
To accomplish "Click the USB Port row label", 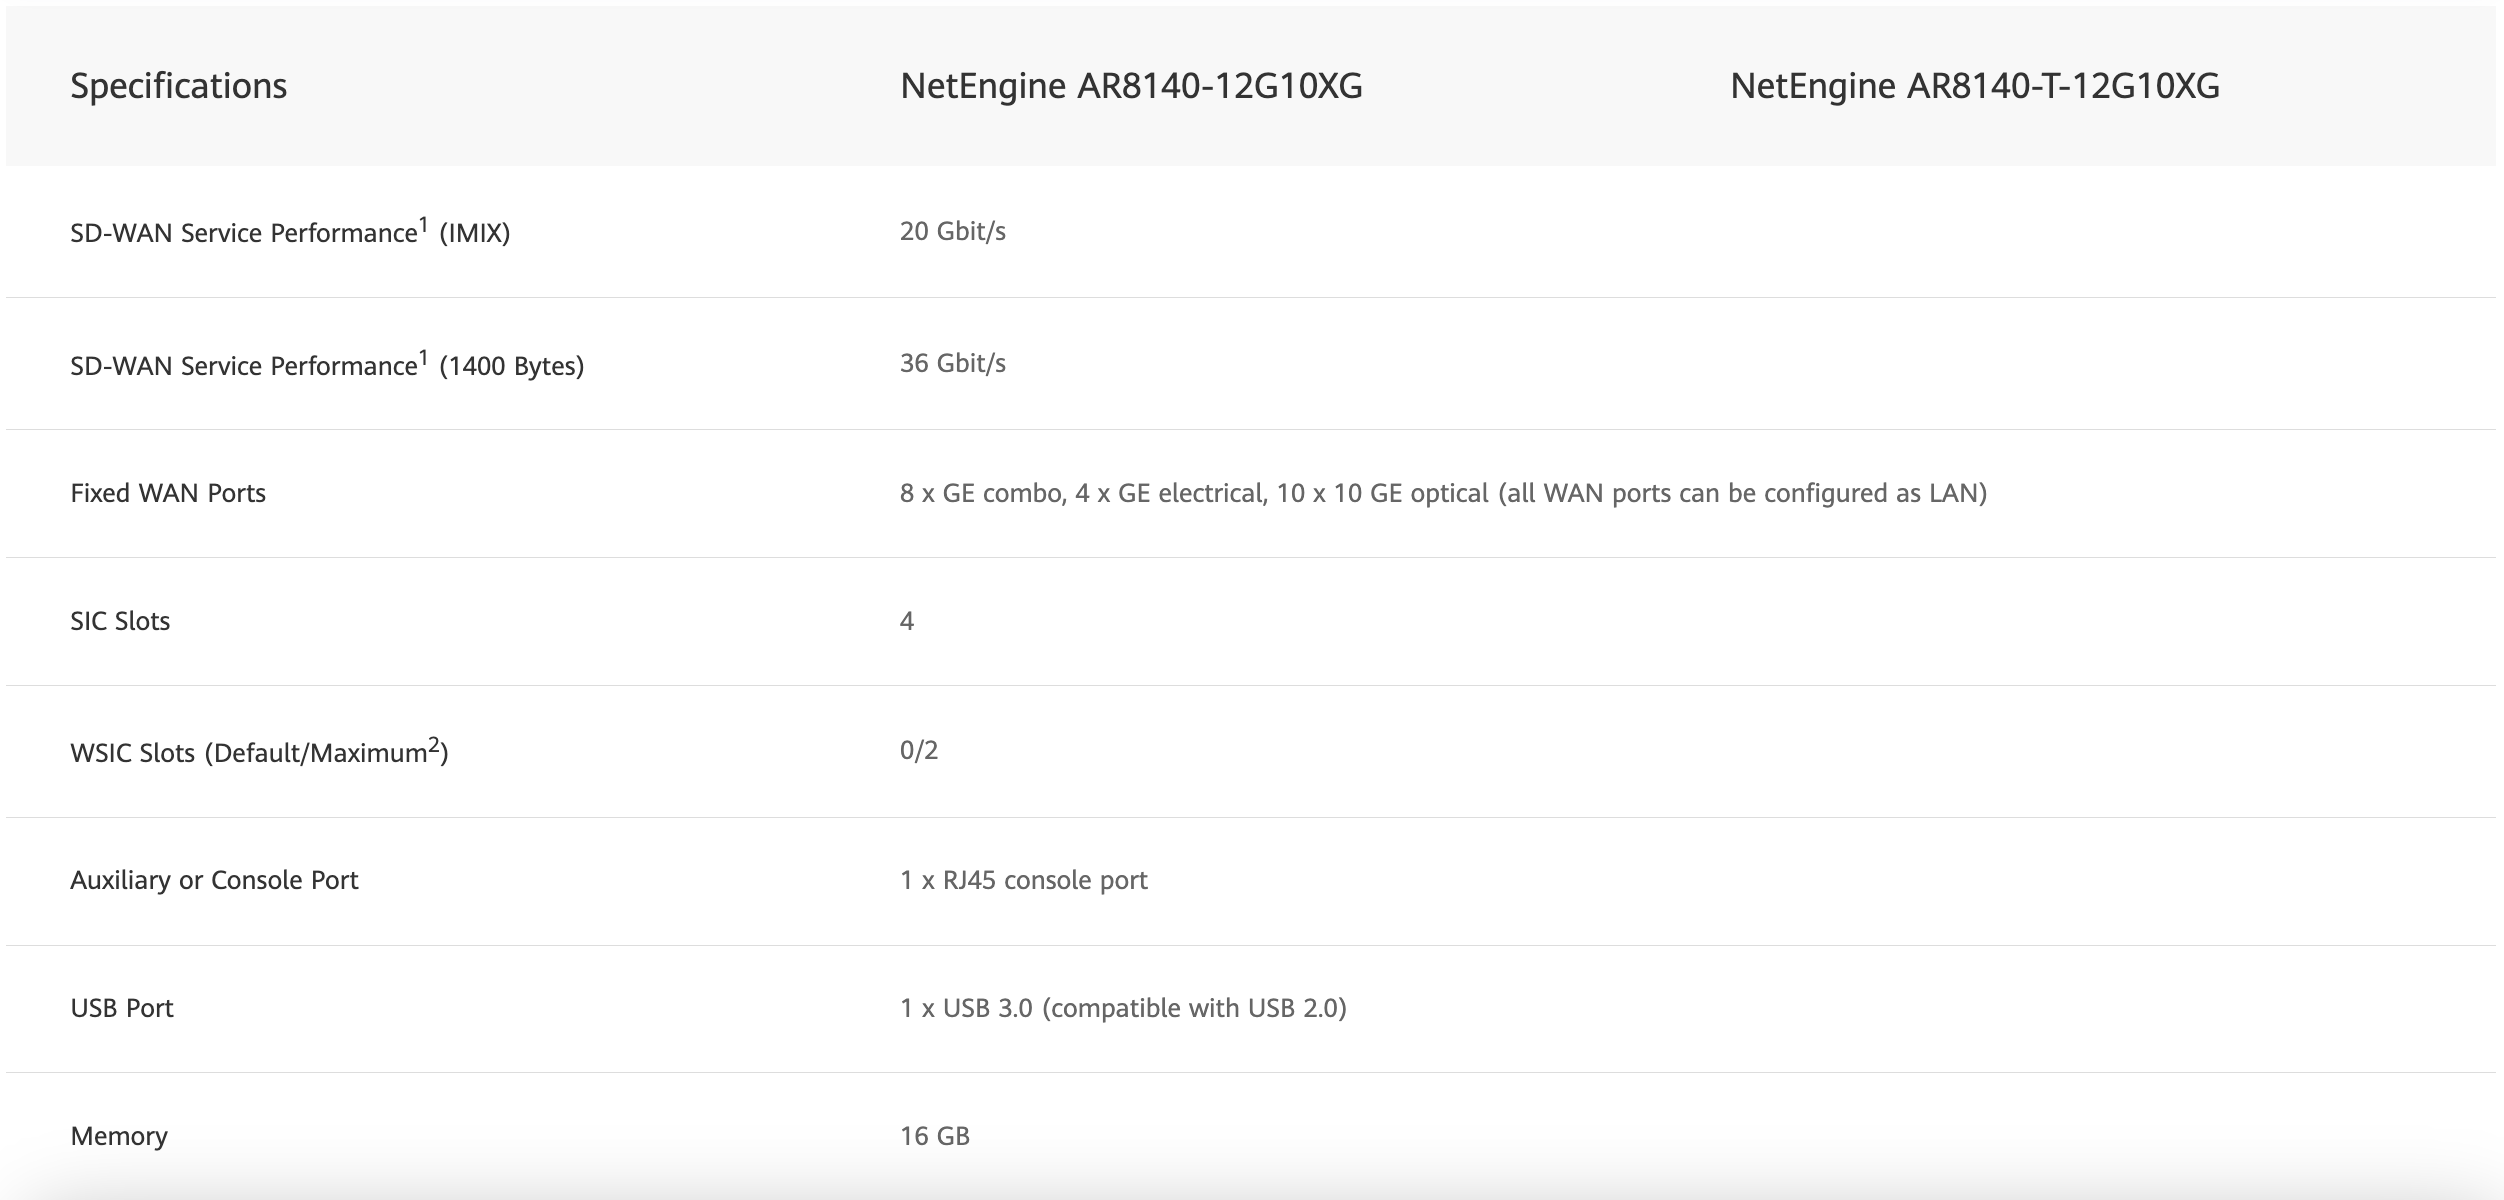I will click(x=122, y=1008).
